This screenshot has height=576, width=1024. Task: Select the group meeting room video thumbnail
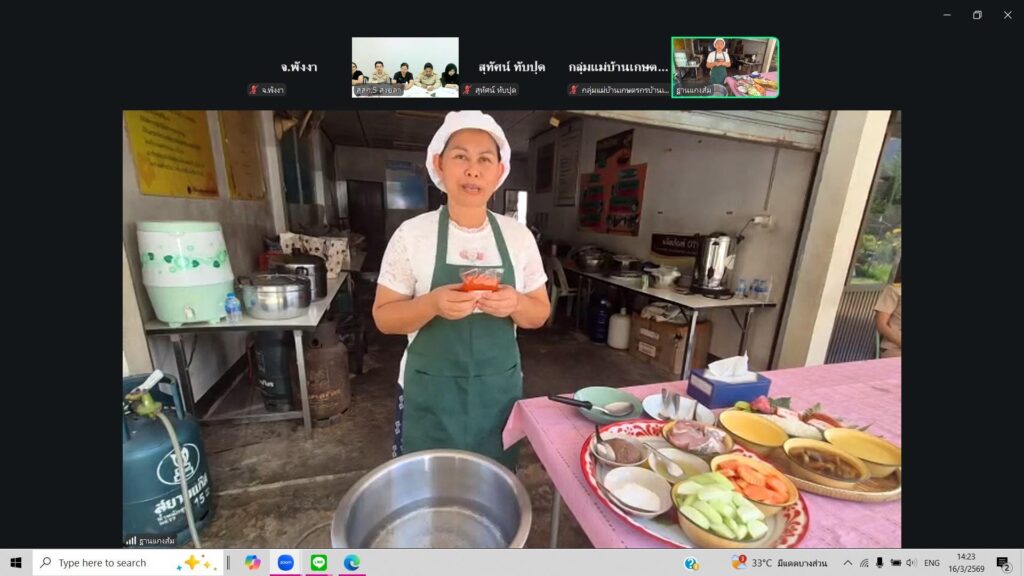pyautogui.click(x=405, y=67)
